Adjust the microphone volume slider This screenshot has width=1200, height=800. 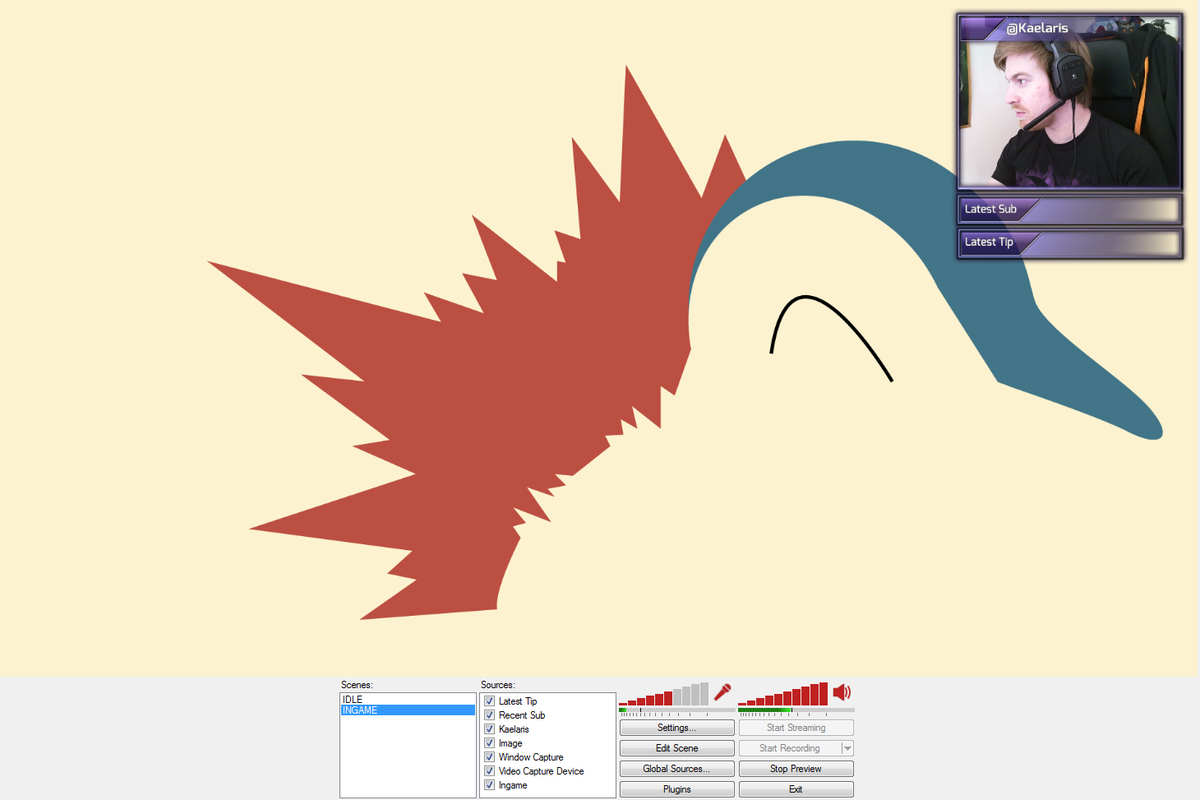click(x=664, y=694)
